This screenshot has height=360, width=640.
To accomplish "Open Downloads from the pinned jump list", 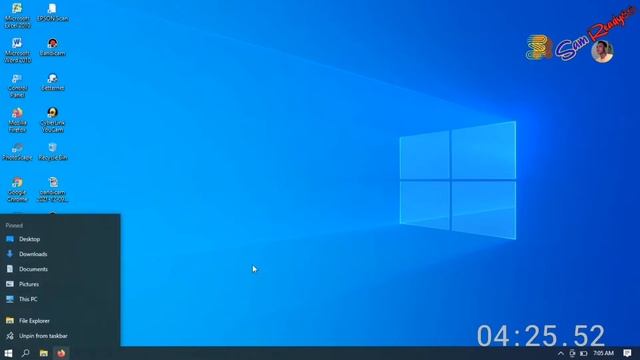I will [x=60, y=254].
